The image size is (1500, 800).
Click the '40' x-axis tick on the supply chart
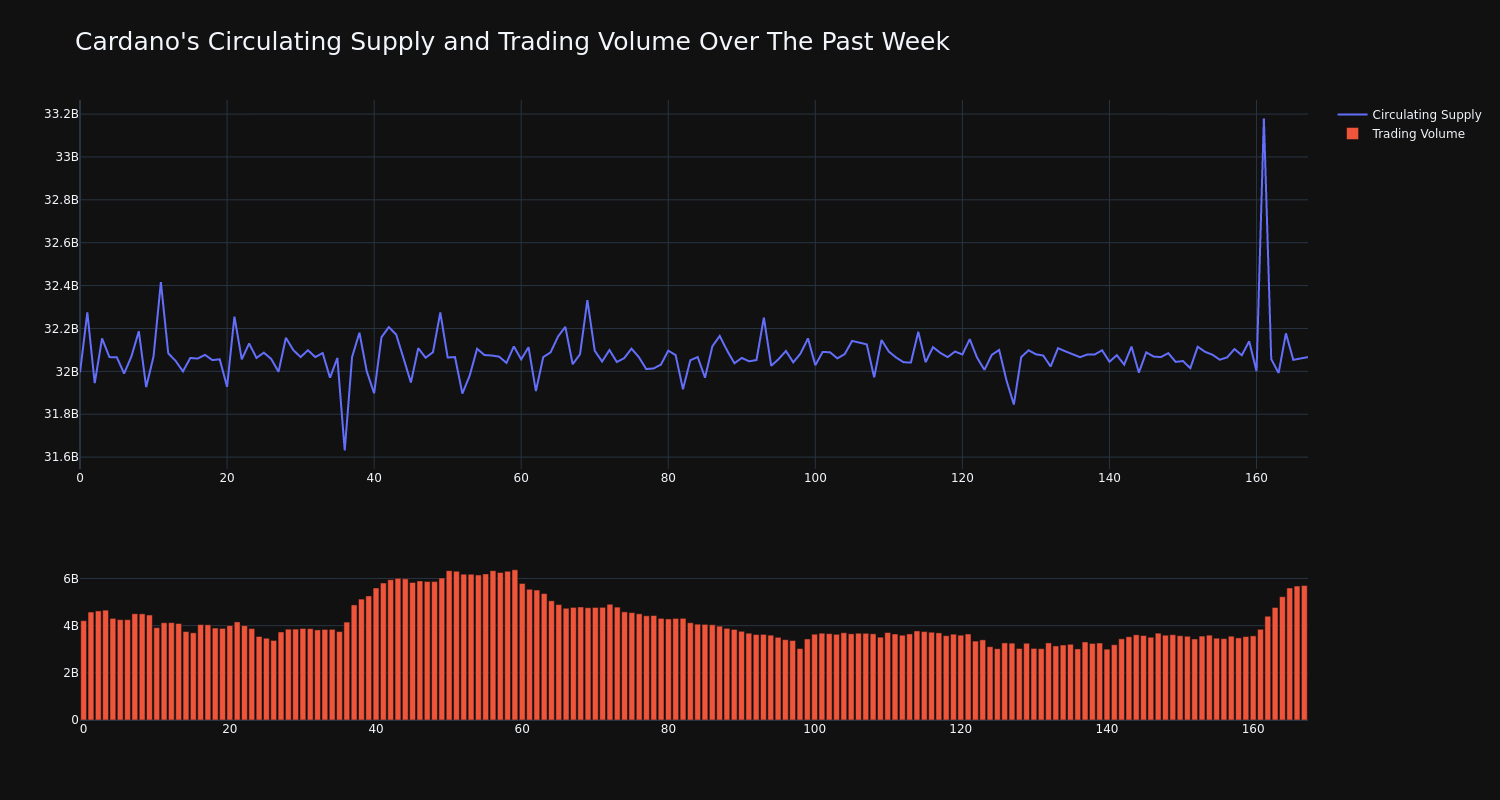pos(374,478)
